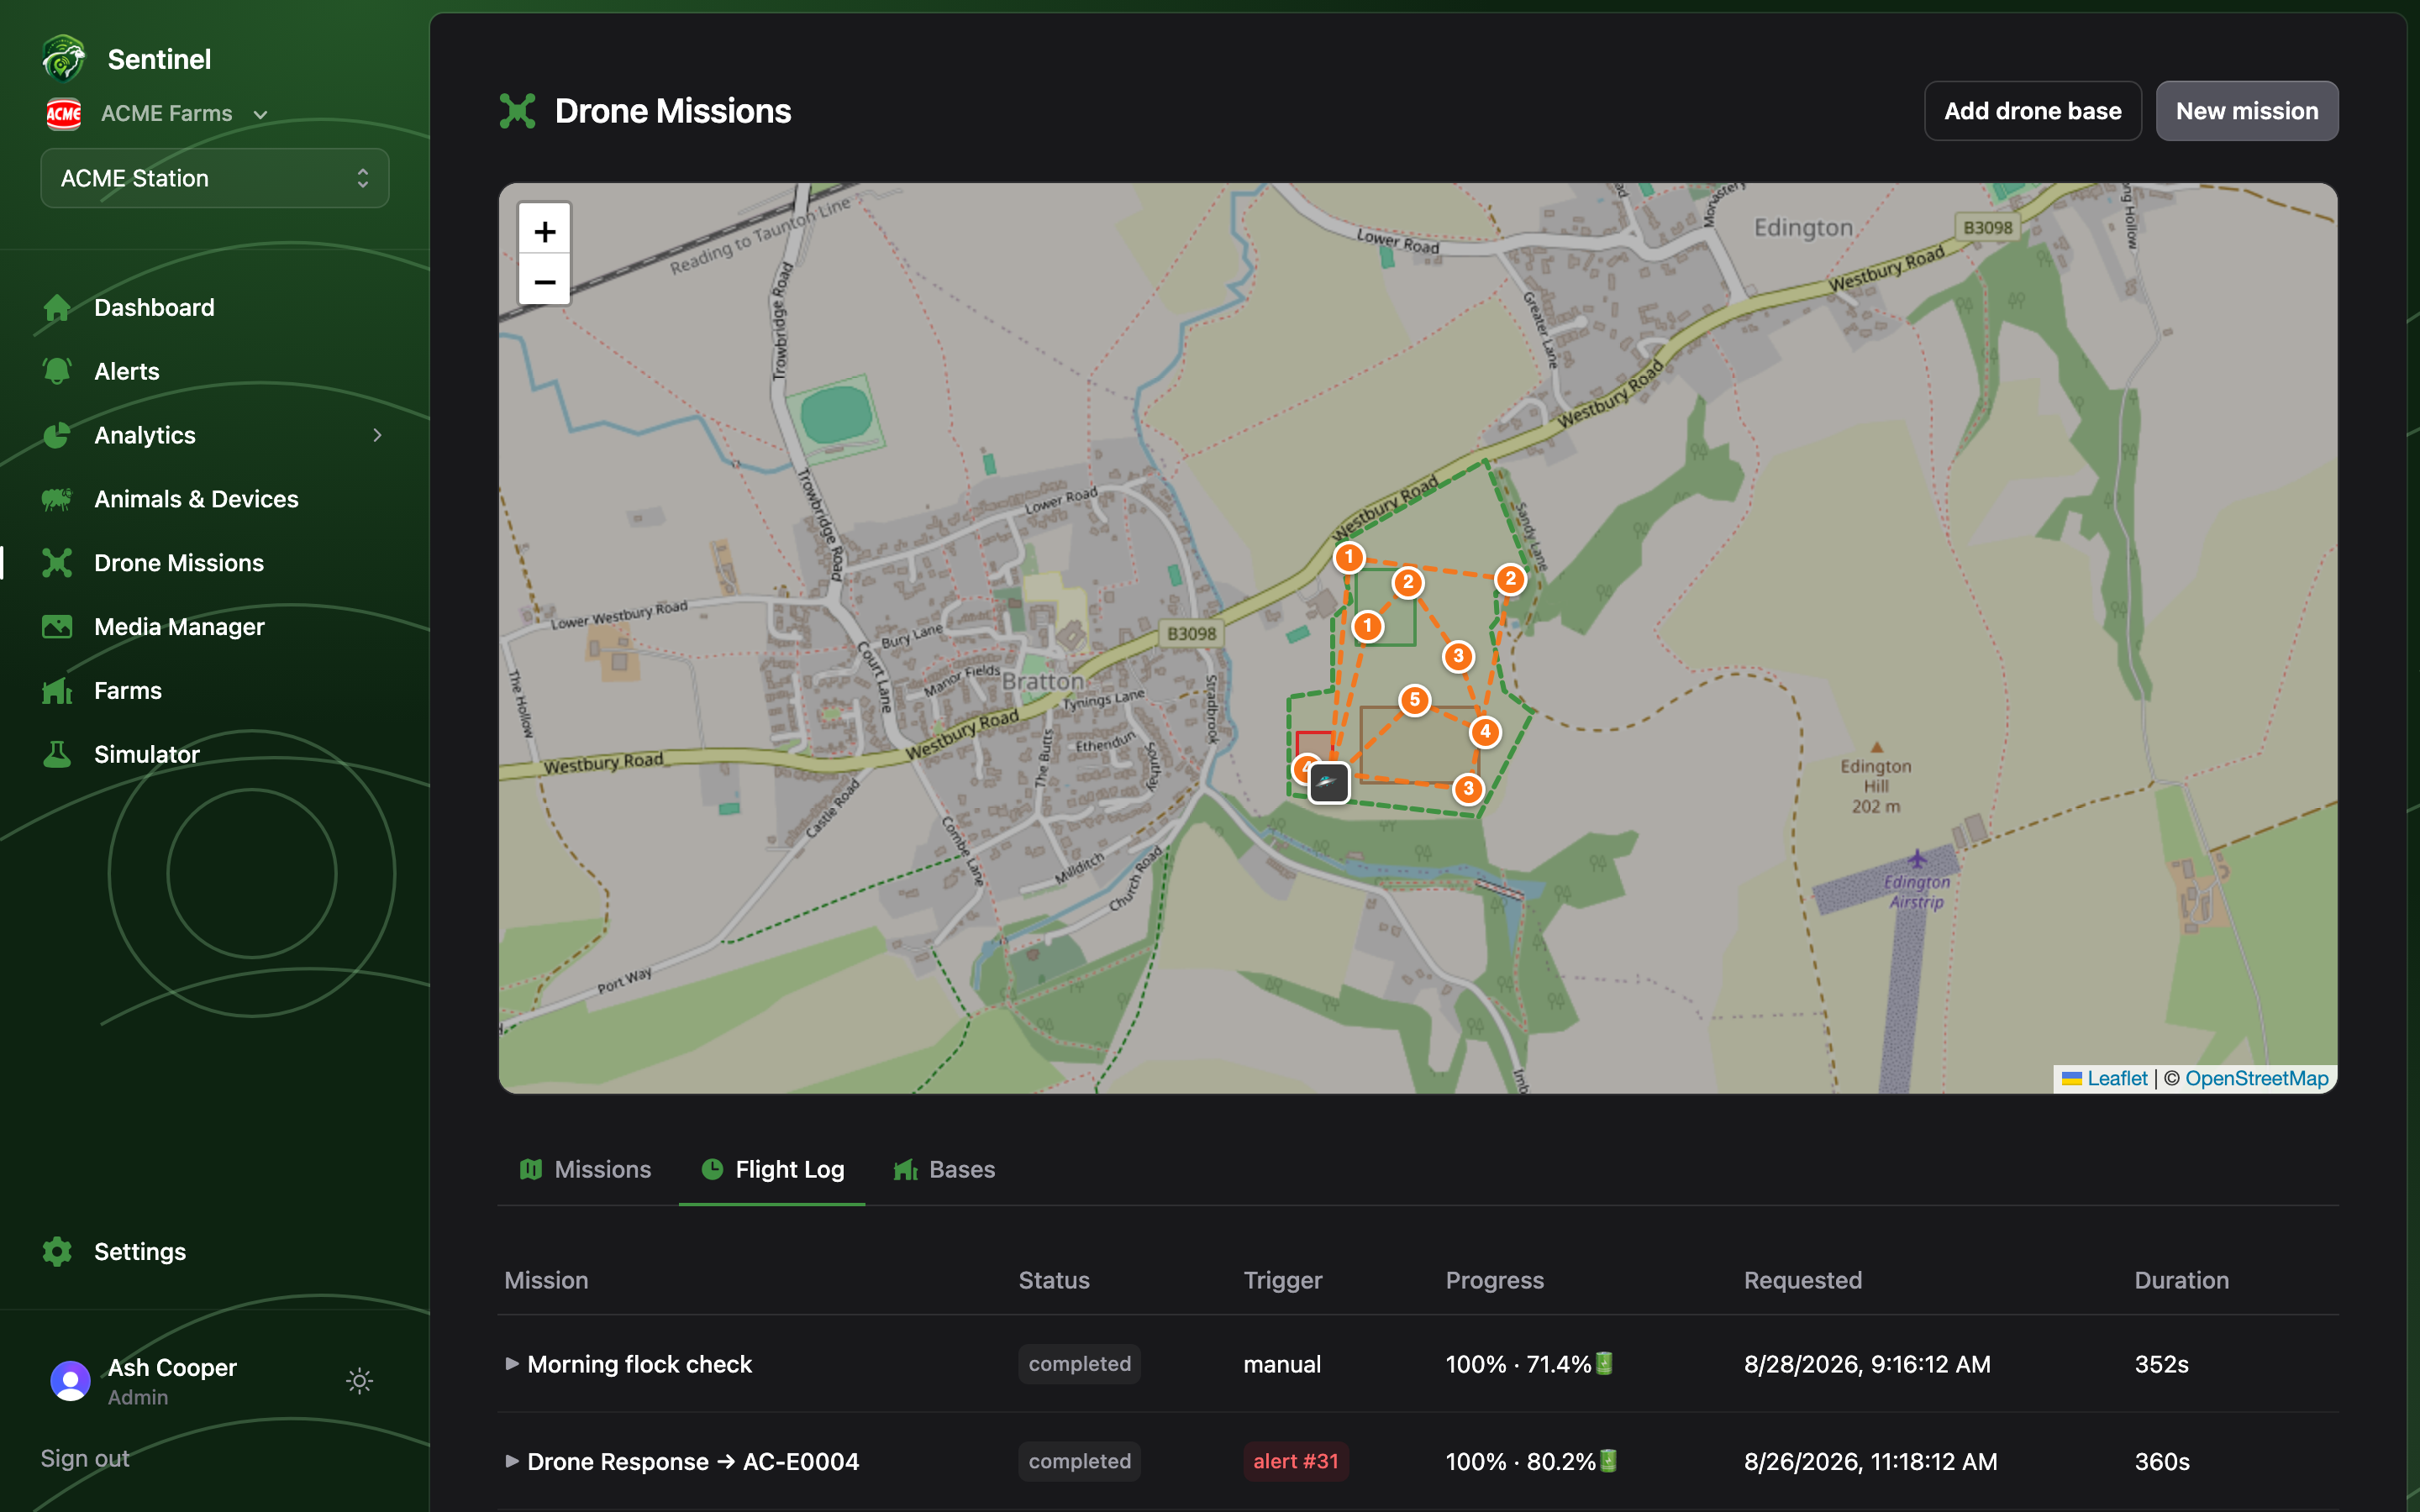The image size is (2420, 1512).
Task: Open the Analytics section
Action: point(145,435)
